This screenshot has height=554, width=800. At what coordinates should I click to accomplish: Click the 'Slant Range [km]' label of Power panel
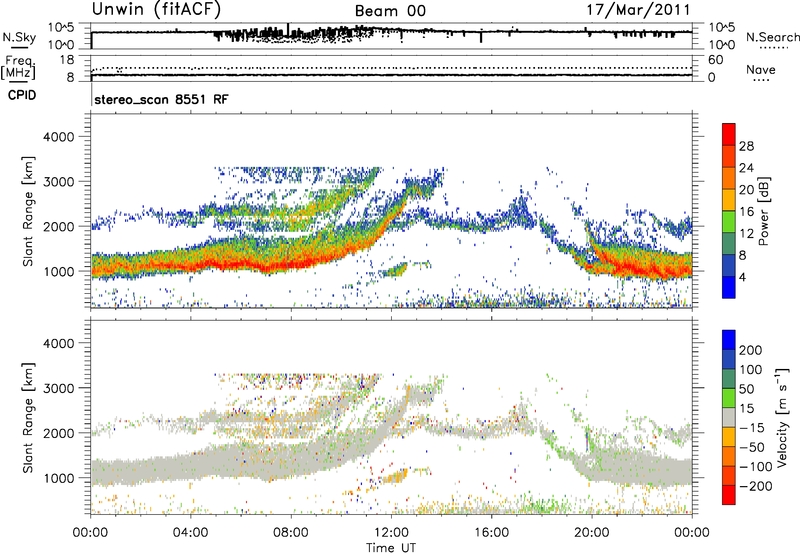28,211
